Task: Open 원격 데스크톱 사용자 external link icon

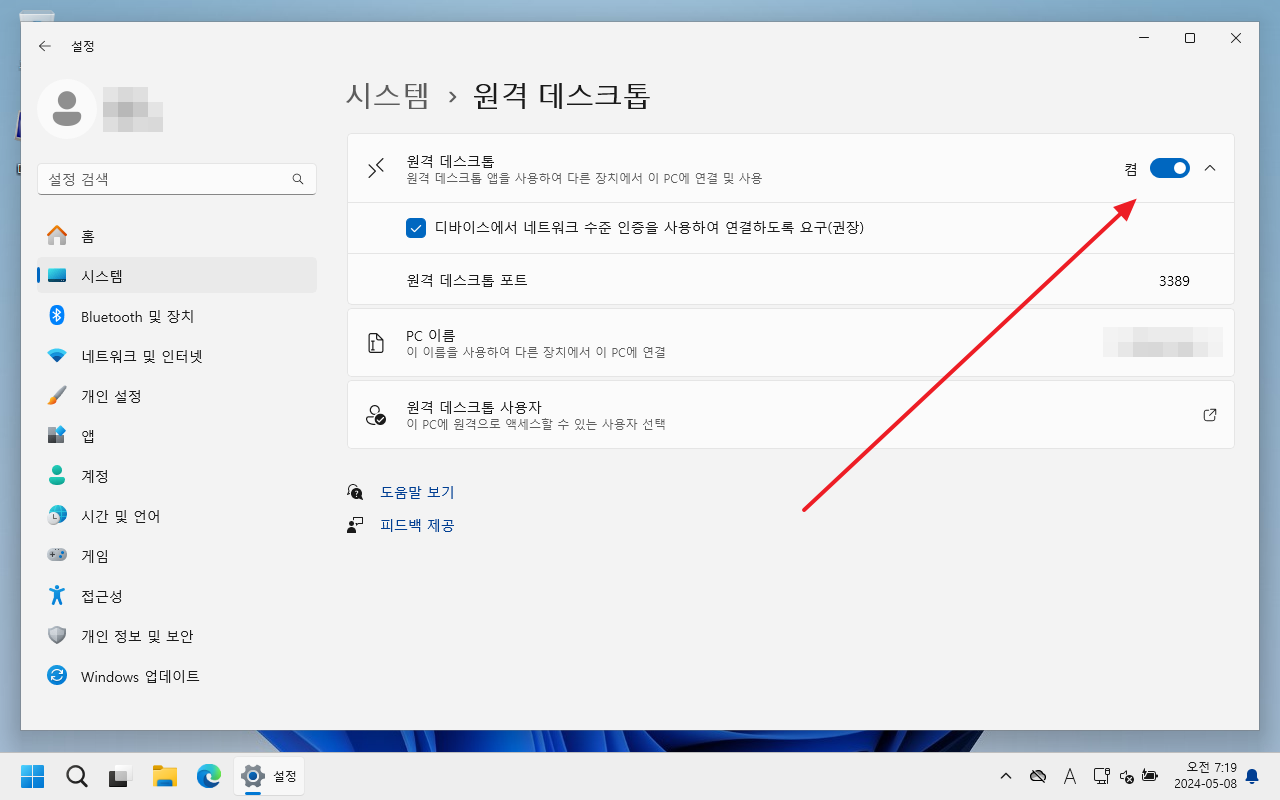Action: pyautogui.click(x=1209, y=414)
